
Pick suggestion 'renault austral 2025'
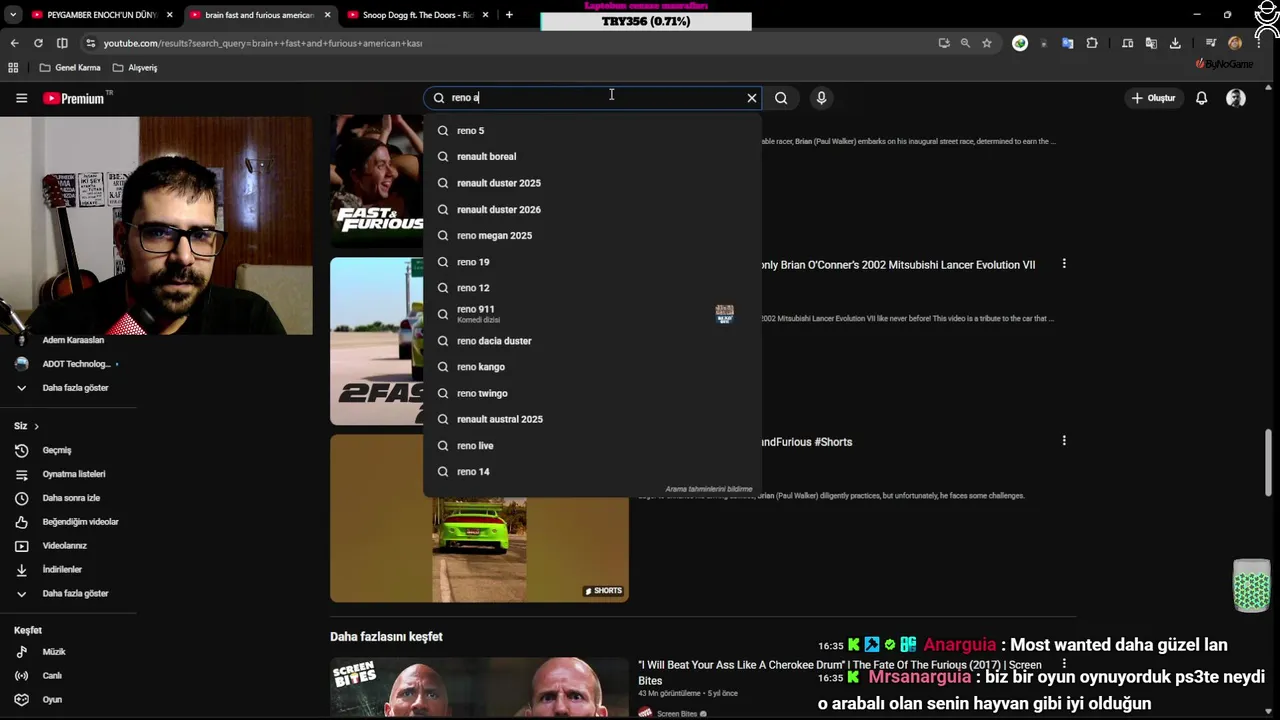pyautogui.click(x=592, y=419)
